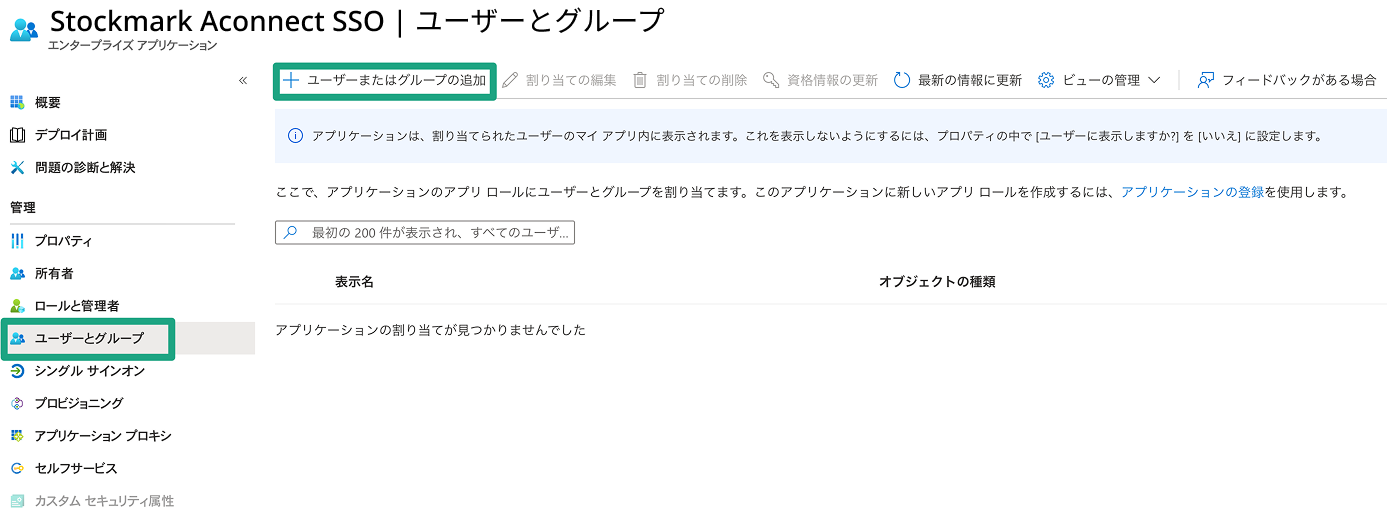The height and width of the screenshot is (529, 1387).
Task: Click 資格情報の更新 toolbar text
Action: pyautogui.click(x=832, y=80)
